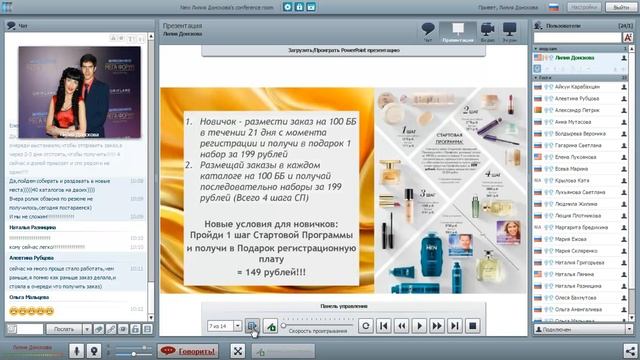The height and width of the screenshot is (360, 640).
Task: Click the chat message input field
Action: [30, 329]
